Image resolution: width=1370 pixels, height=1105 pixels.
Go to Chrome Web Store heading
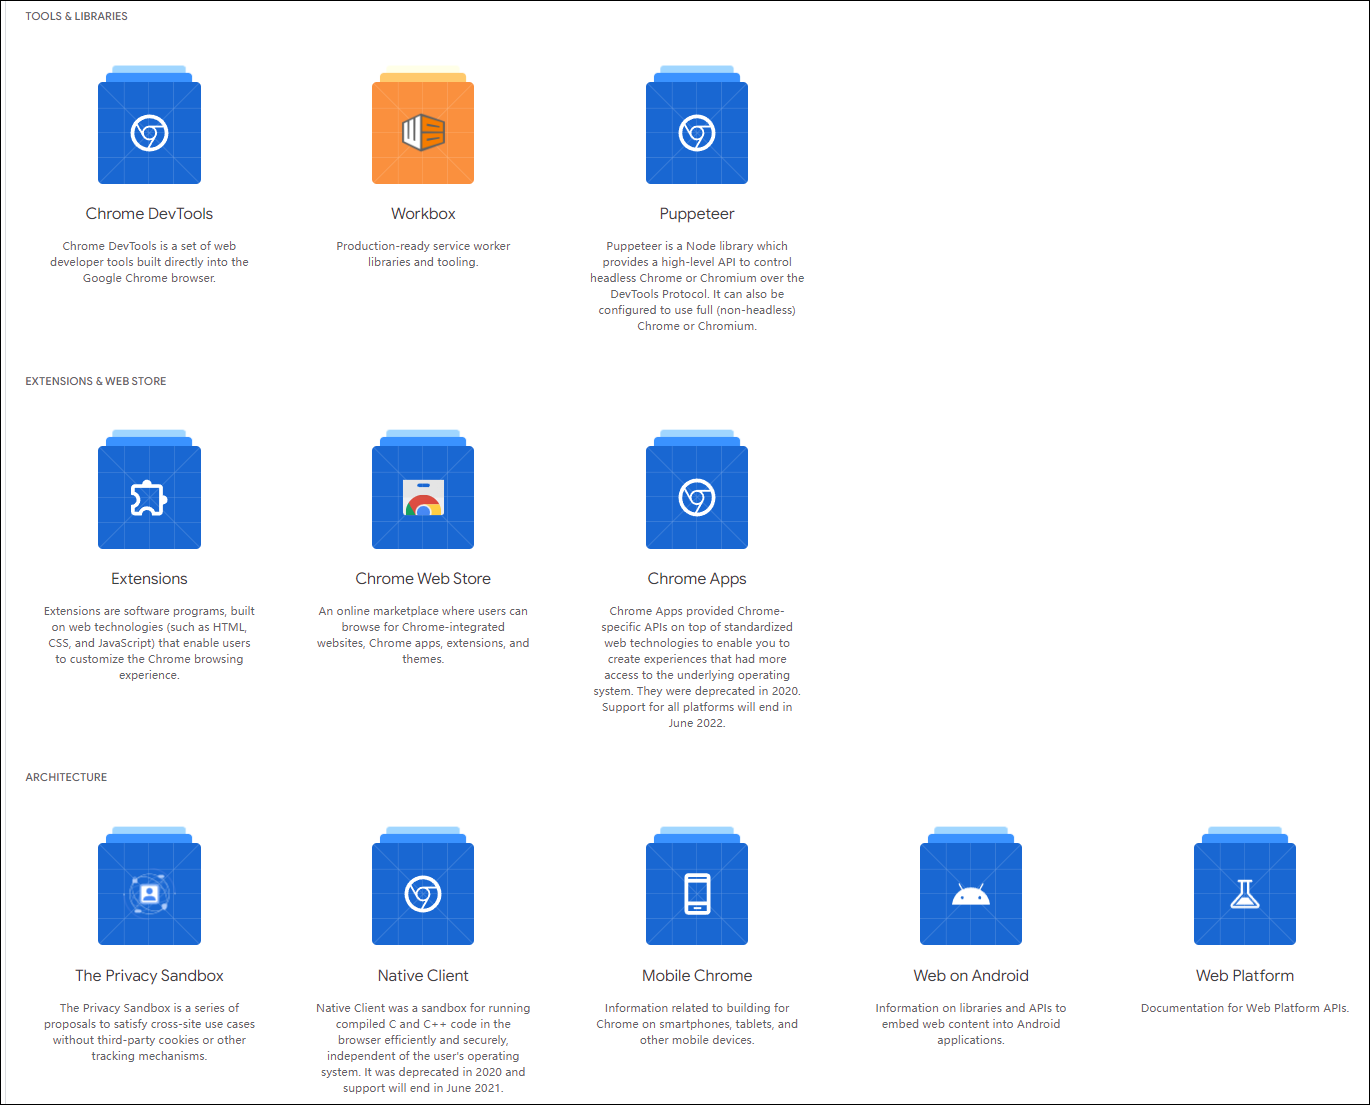[423, 579]
